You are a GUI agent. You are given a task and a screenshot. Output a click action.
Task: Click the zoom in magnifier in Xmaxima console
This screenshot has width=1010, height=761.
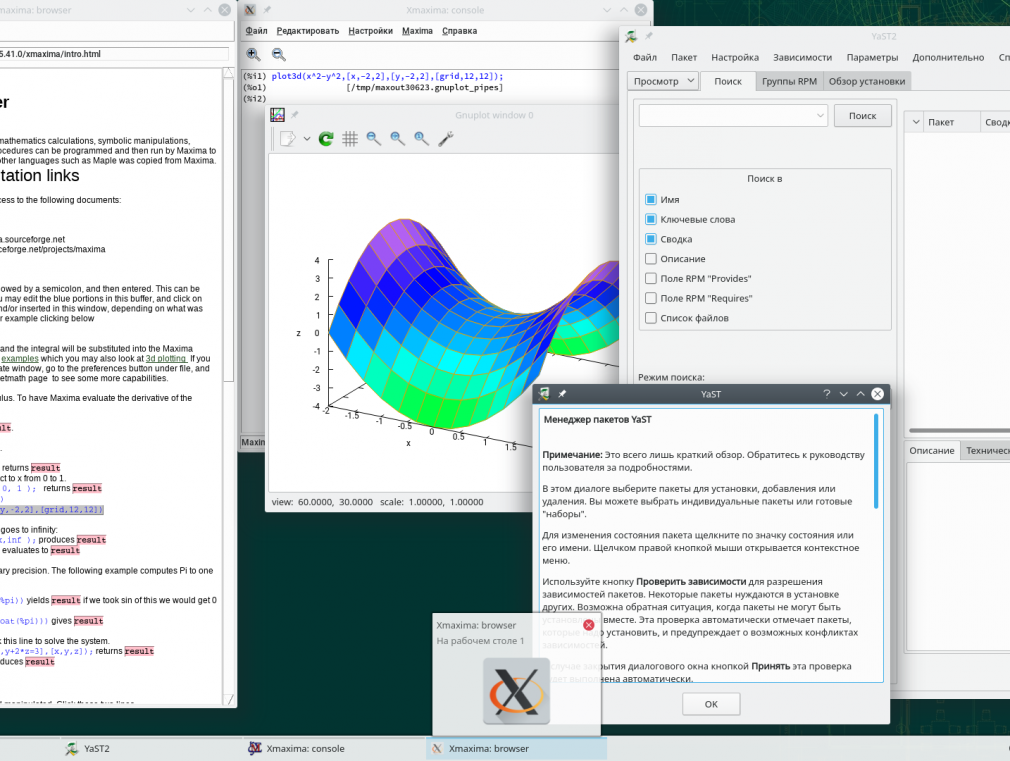click(253, 55)
